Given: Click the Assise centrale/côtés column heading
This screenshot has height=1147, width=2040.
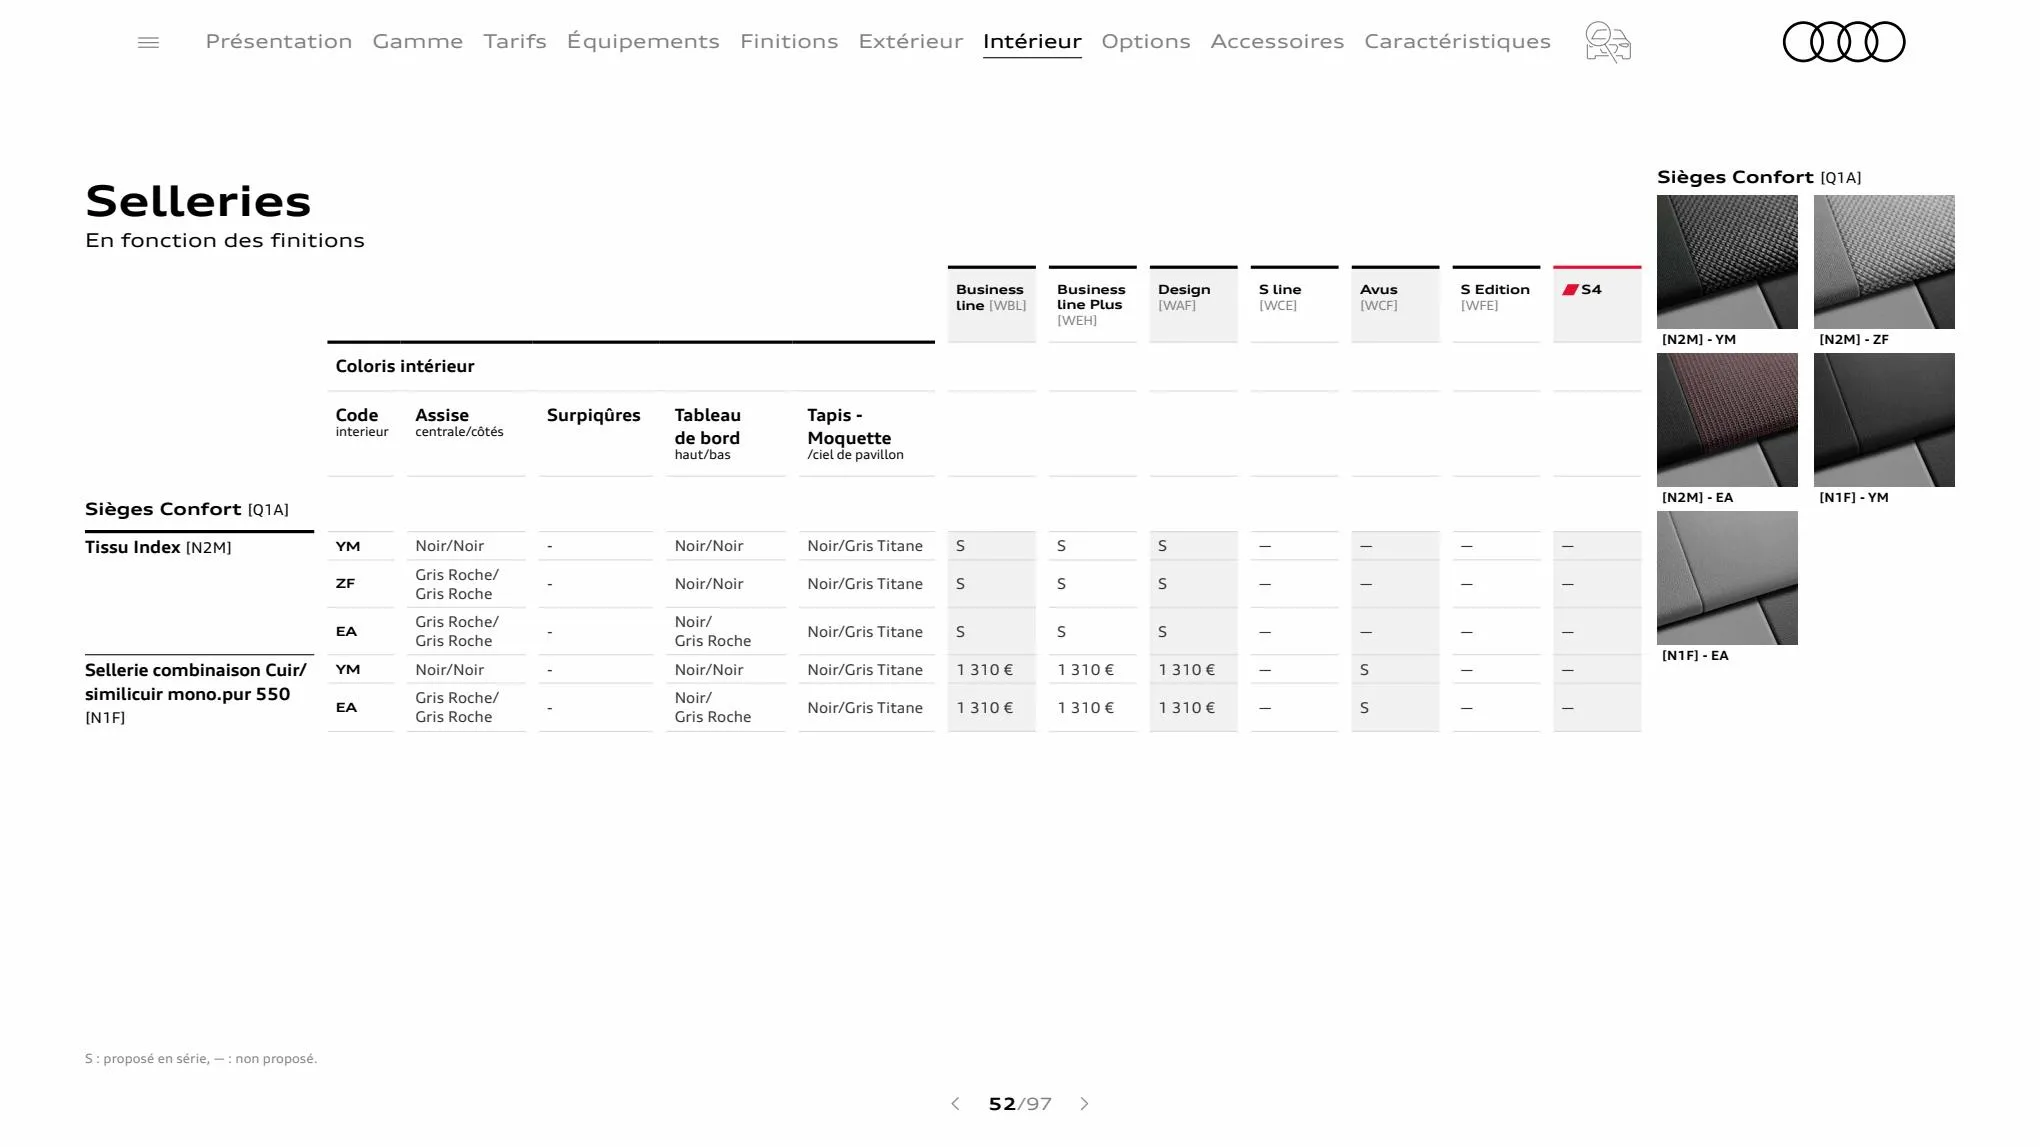Looking at the screenshot, I should (459, 421).
